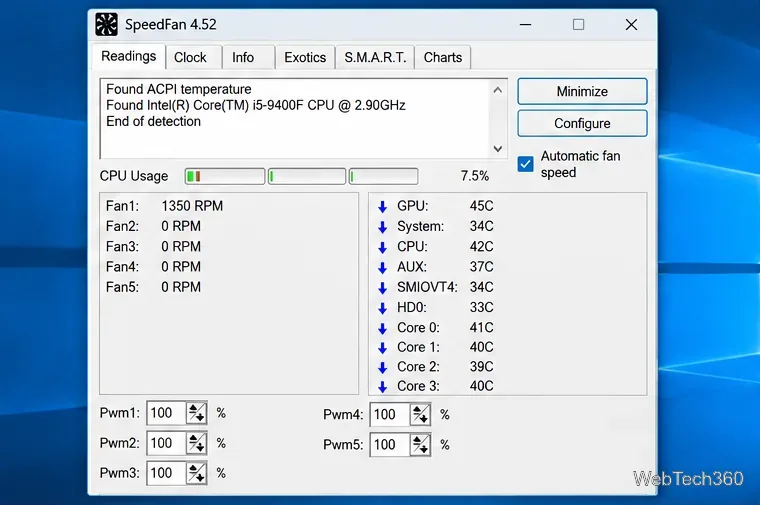The height and width of the screenshot is (505, 760).
Task: Click the Core 2 temperature arrow icon
Action: coord(382,368)
